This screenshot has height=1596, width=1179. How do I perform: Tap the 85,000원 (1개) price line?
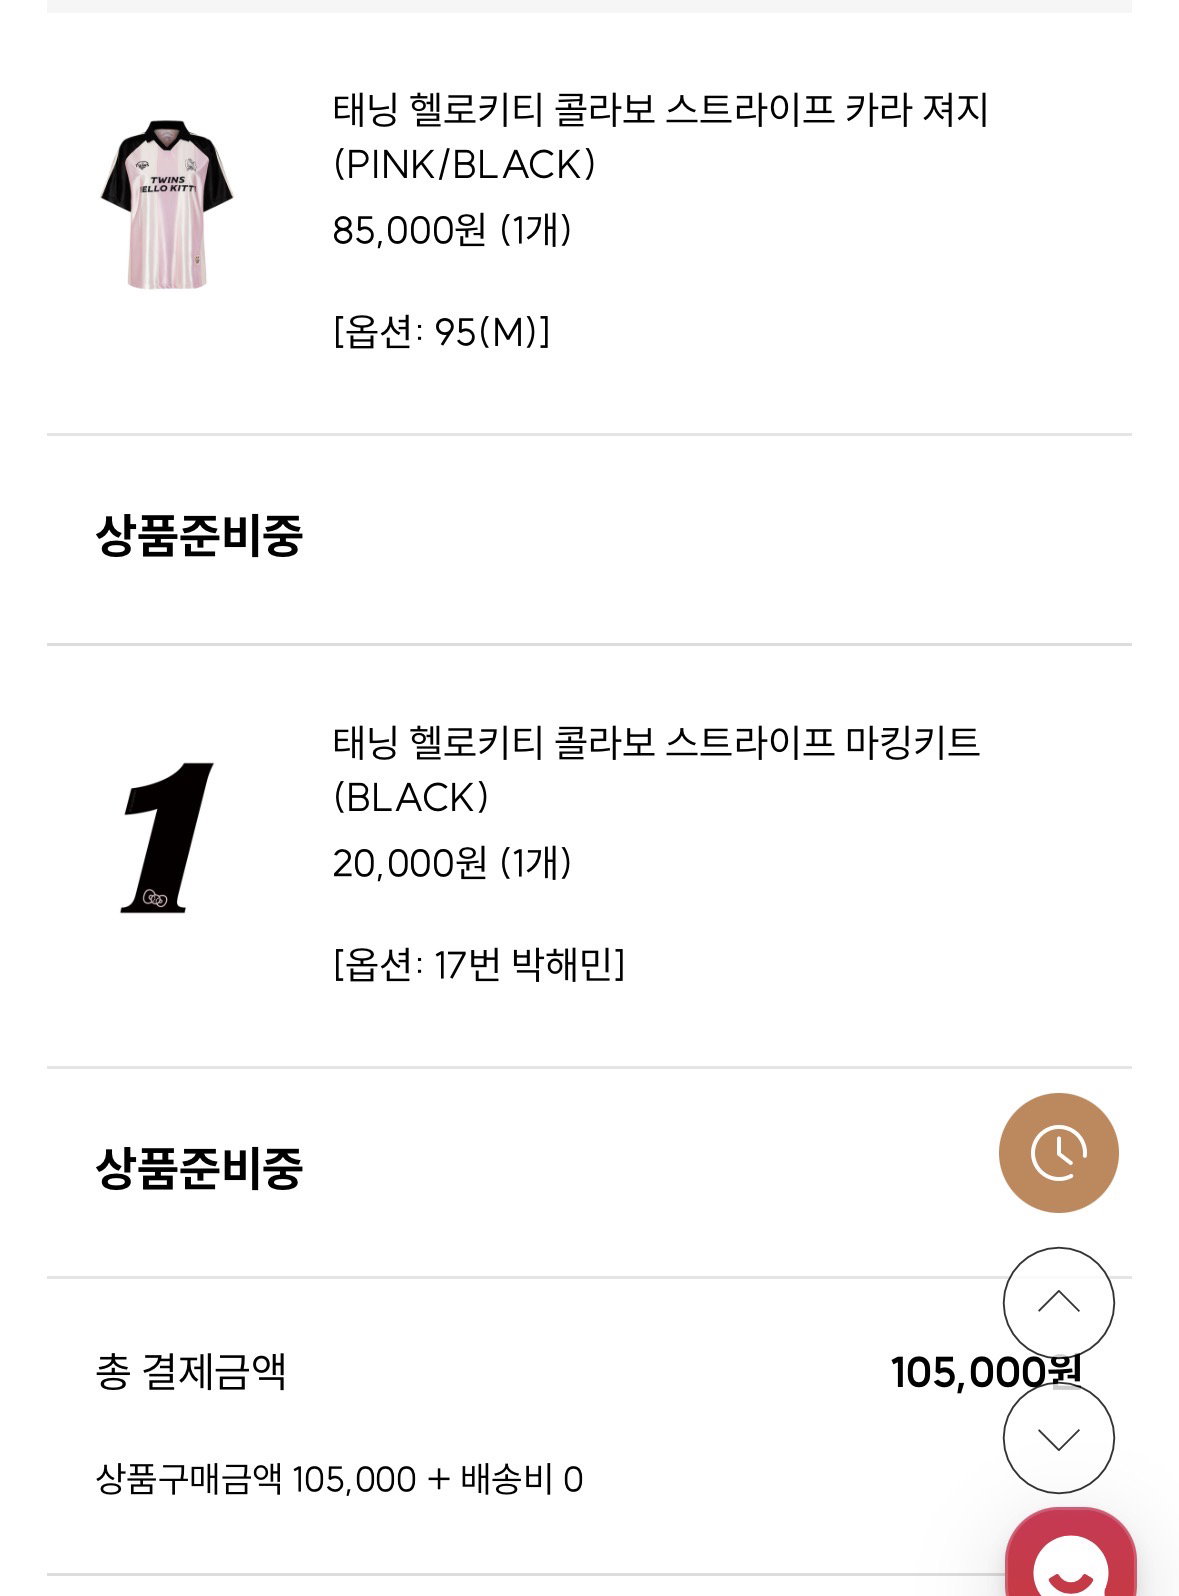[452, 230]
